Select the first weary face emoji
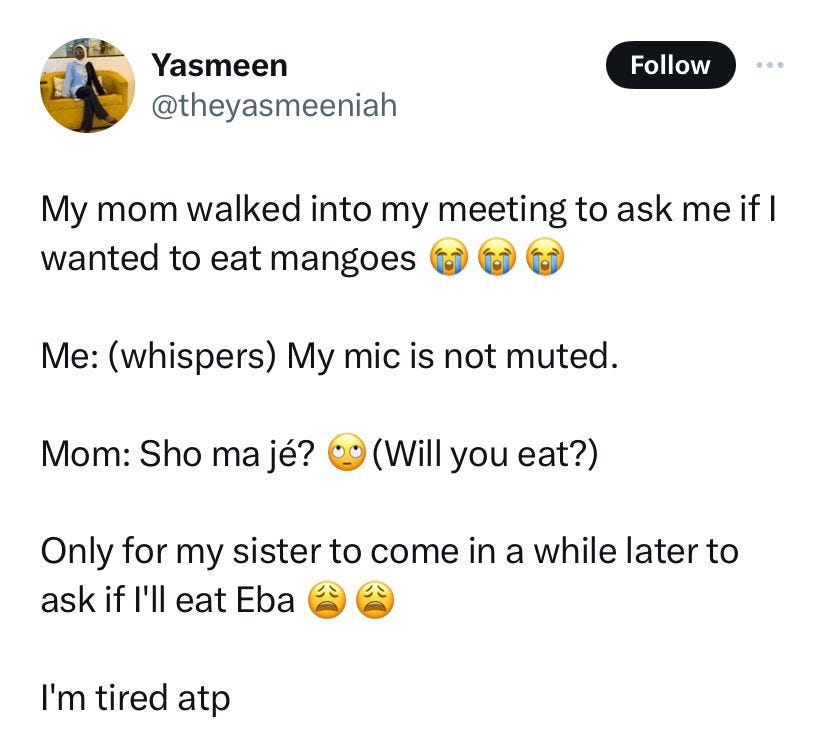This screenshot has height=756, width=828. [327, 599]
